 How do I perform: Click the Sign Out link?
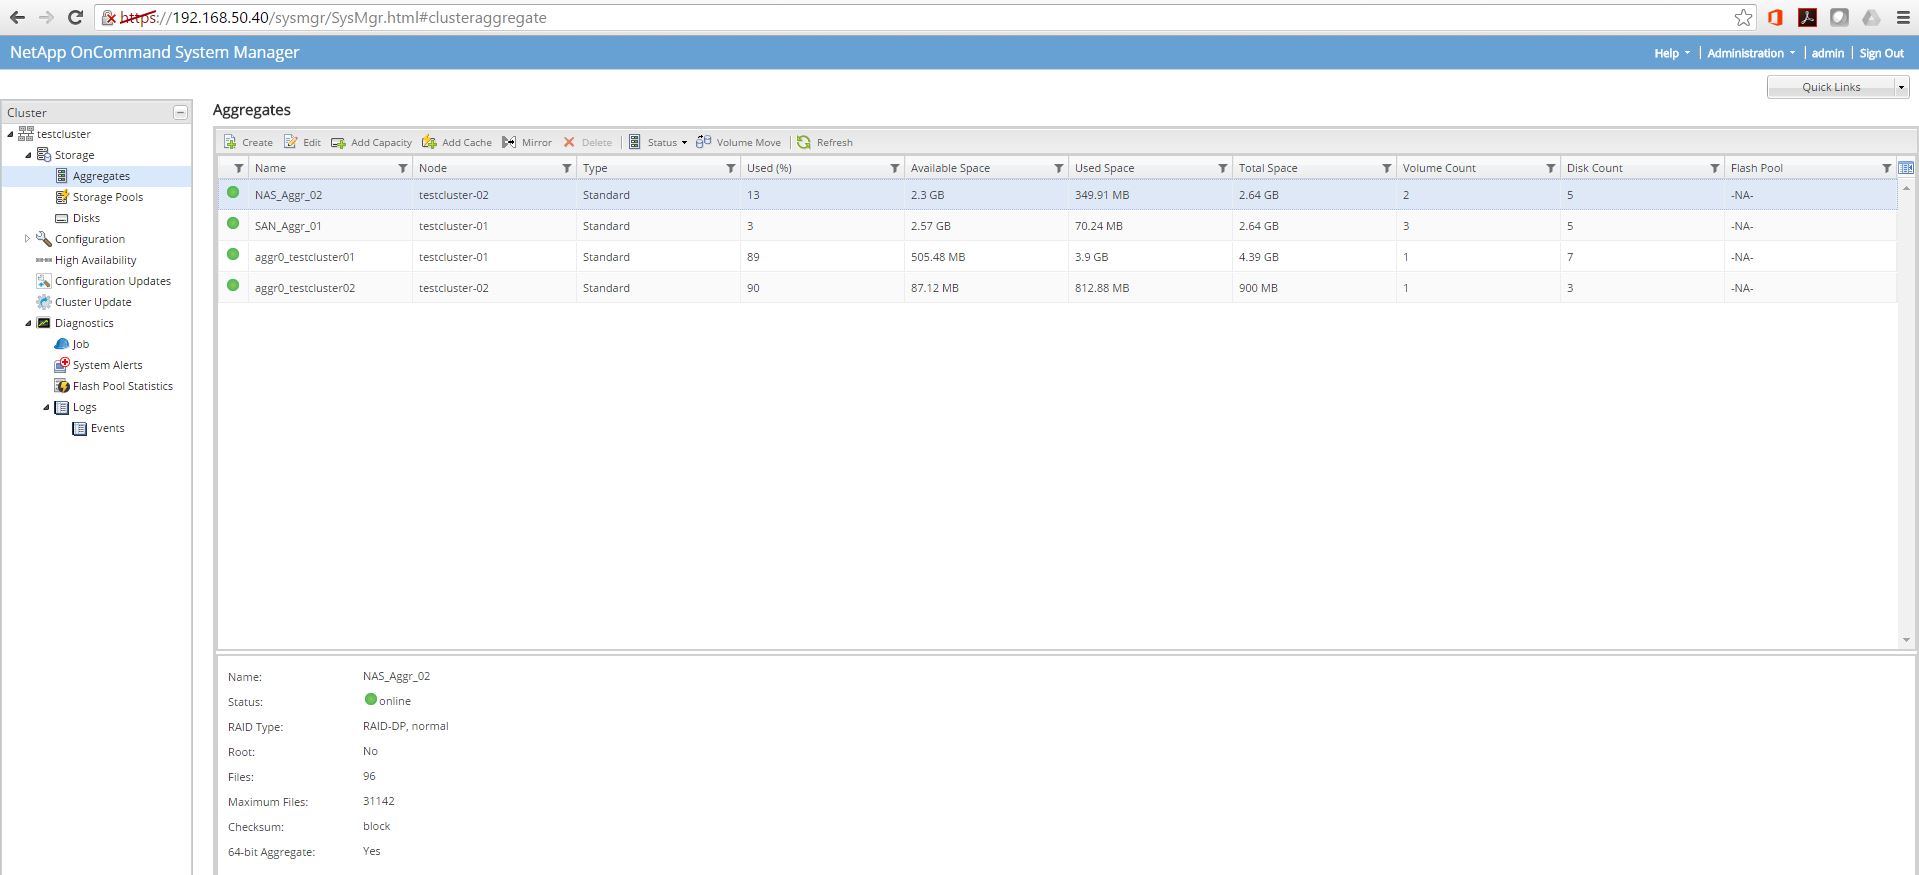pyautogui.click(x=1881, y=53)
